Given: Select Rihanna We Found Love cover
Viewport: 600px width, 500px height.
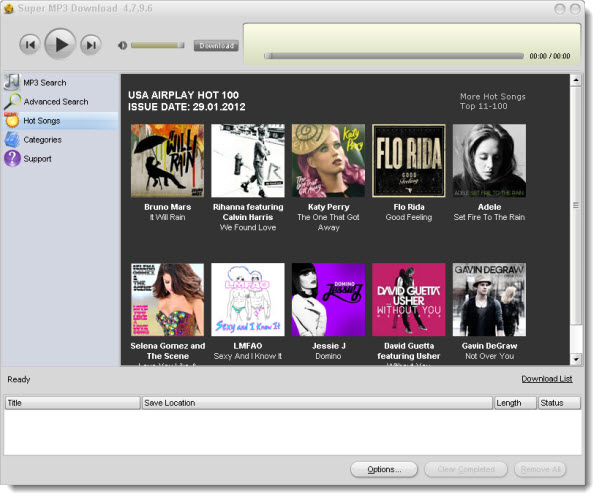Looking at the screenshot, I should point(248,161).
